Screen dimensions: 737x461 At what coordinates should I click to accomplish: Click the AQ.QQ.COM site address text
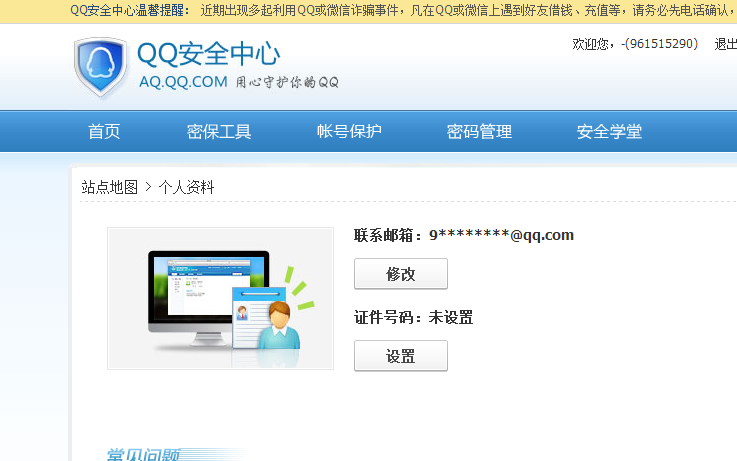(x=183, y=82)
